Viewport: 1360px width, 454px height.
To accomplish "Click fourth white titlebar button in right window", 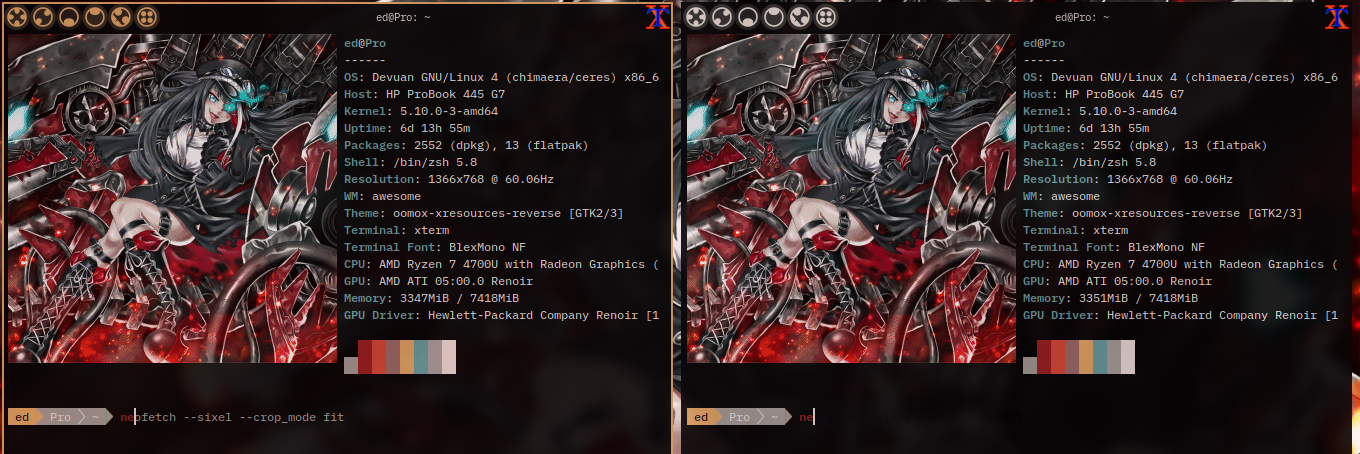I will point(774,17).
